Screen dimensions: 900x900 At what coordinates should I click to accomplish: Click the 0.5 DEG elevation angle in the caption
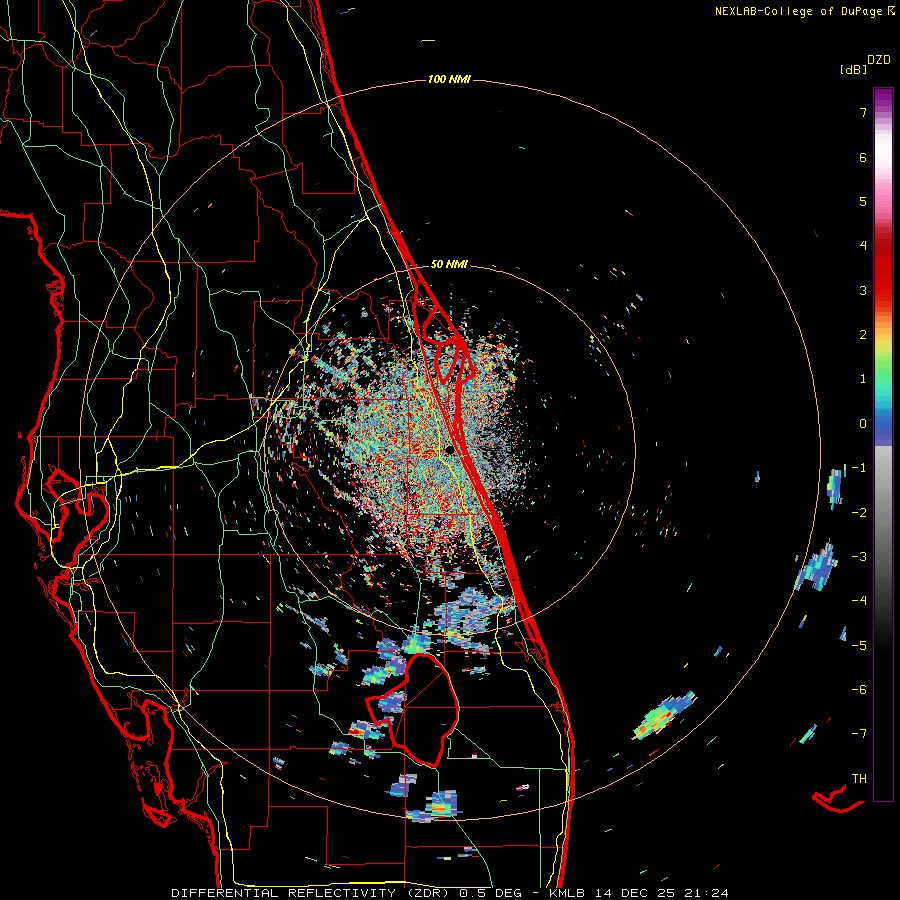click(490, 893)
